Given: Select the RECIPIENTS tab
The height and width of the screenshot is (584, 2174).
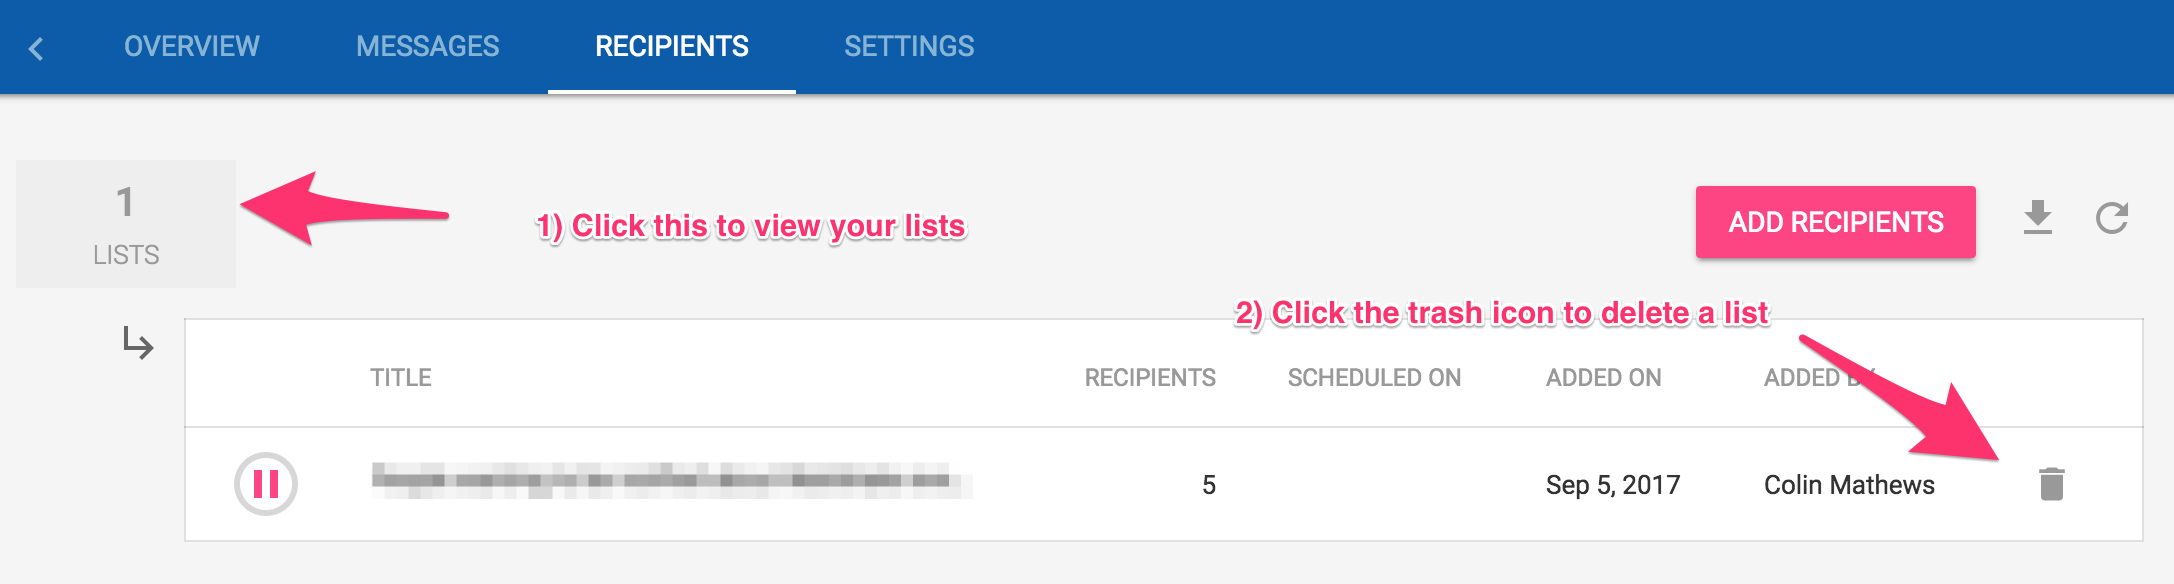Looking at the screenshot, I should point(671,45).
